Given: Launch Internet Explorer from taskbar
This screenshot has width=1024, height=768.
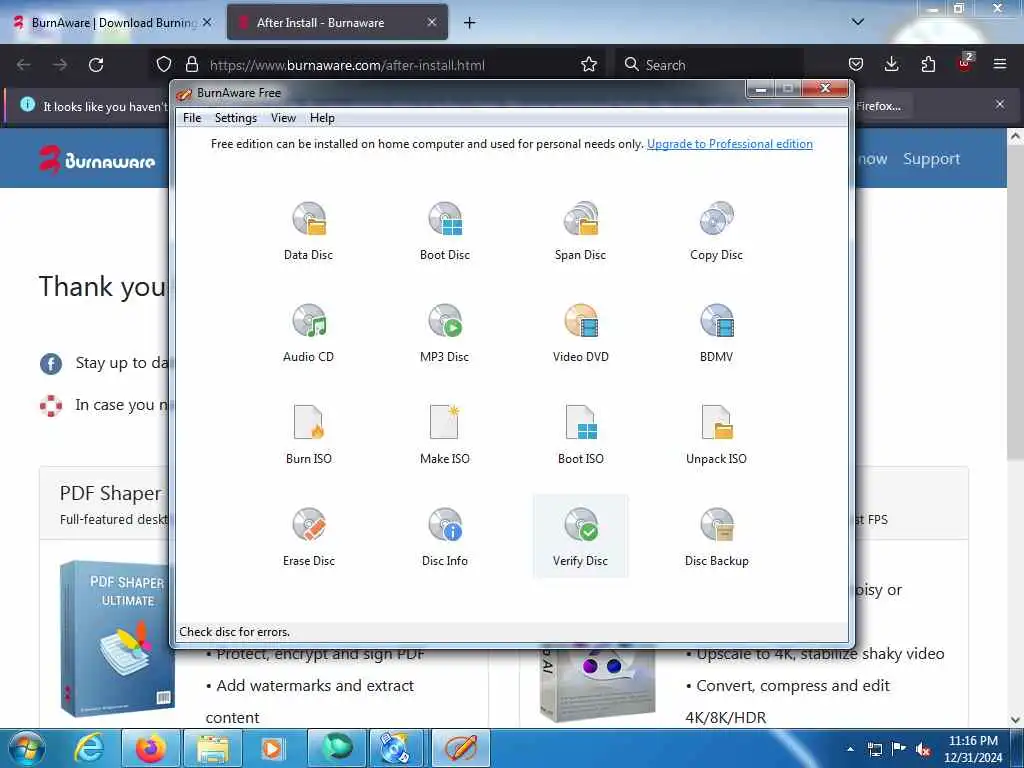Looking at the screenshot, I should click(88, 748).
